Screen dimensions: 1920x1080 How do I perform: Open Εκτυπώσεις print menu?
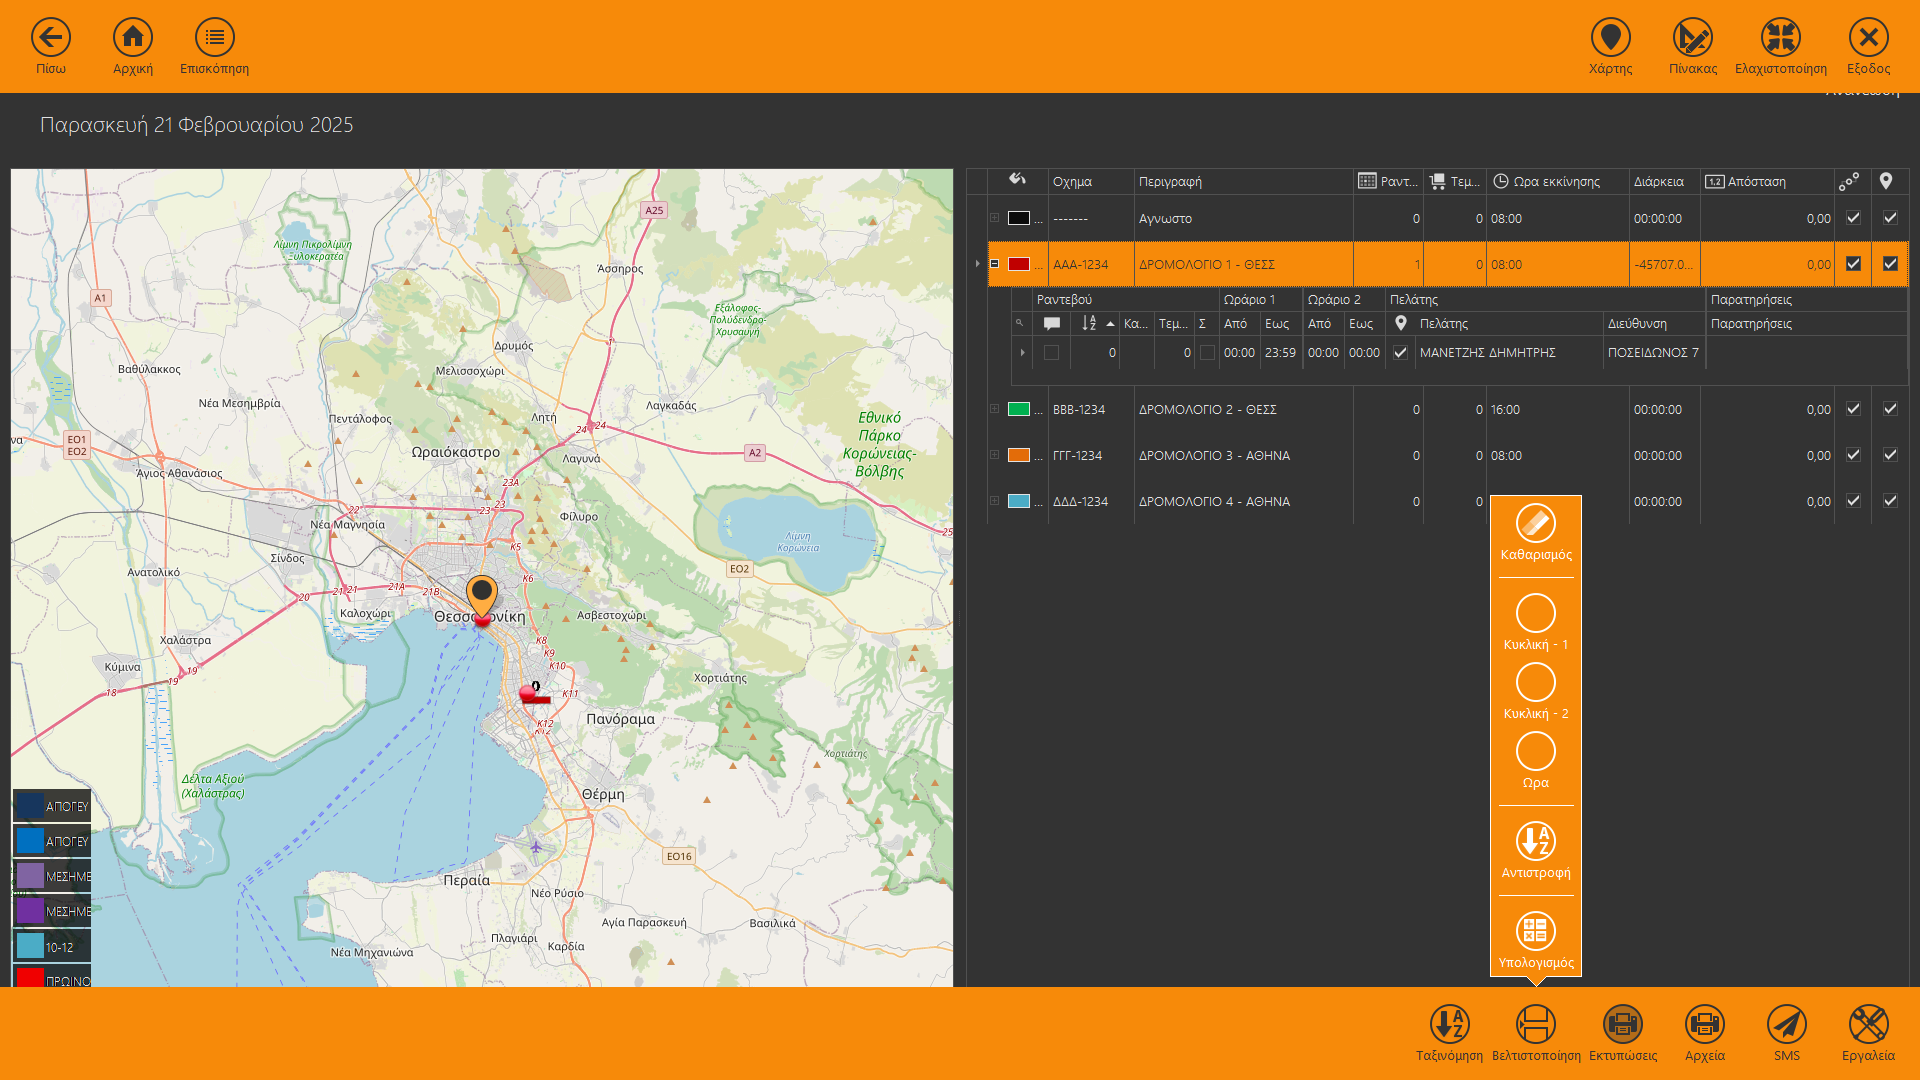pyautogui.click(x=1623, y=1034)
